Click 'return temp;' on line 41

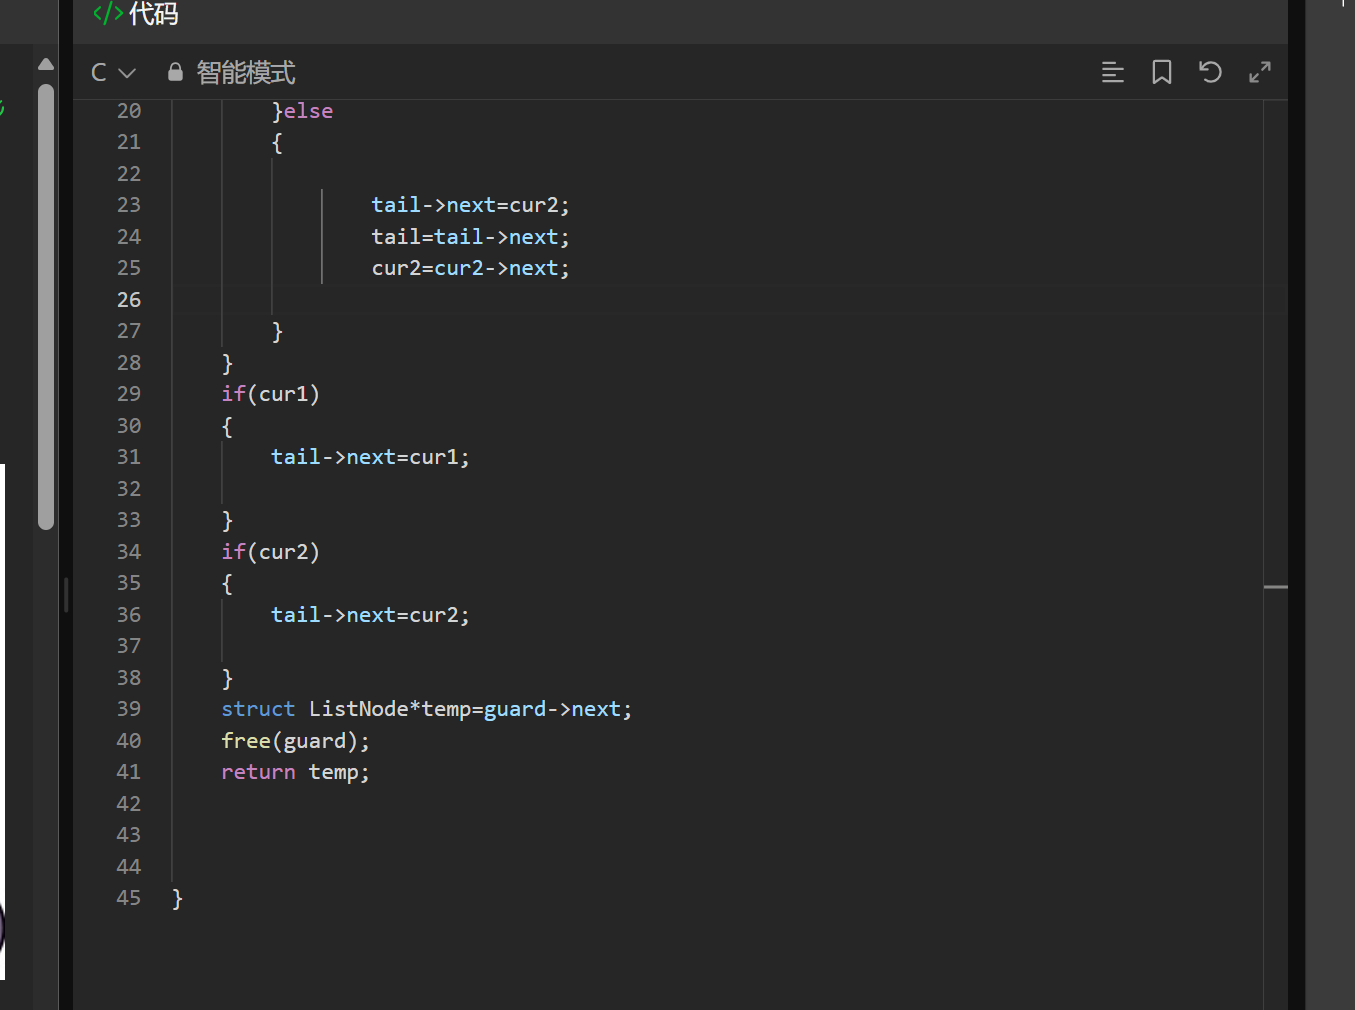[295, 772]
